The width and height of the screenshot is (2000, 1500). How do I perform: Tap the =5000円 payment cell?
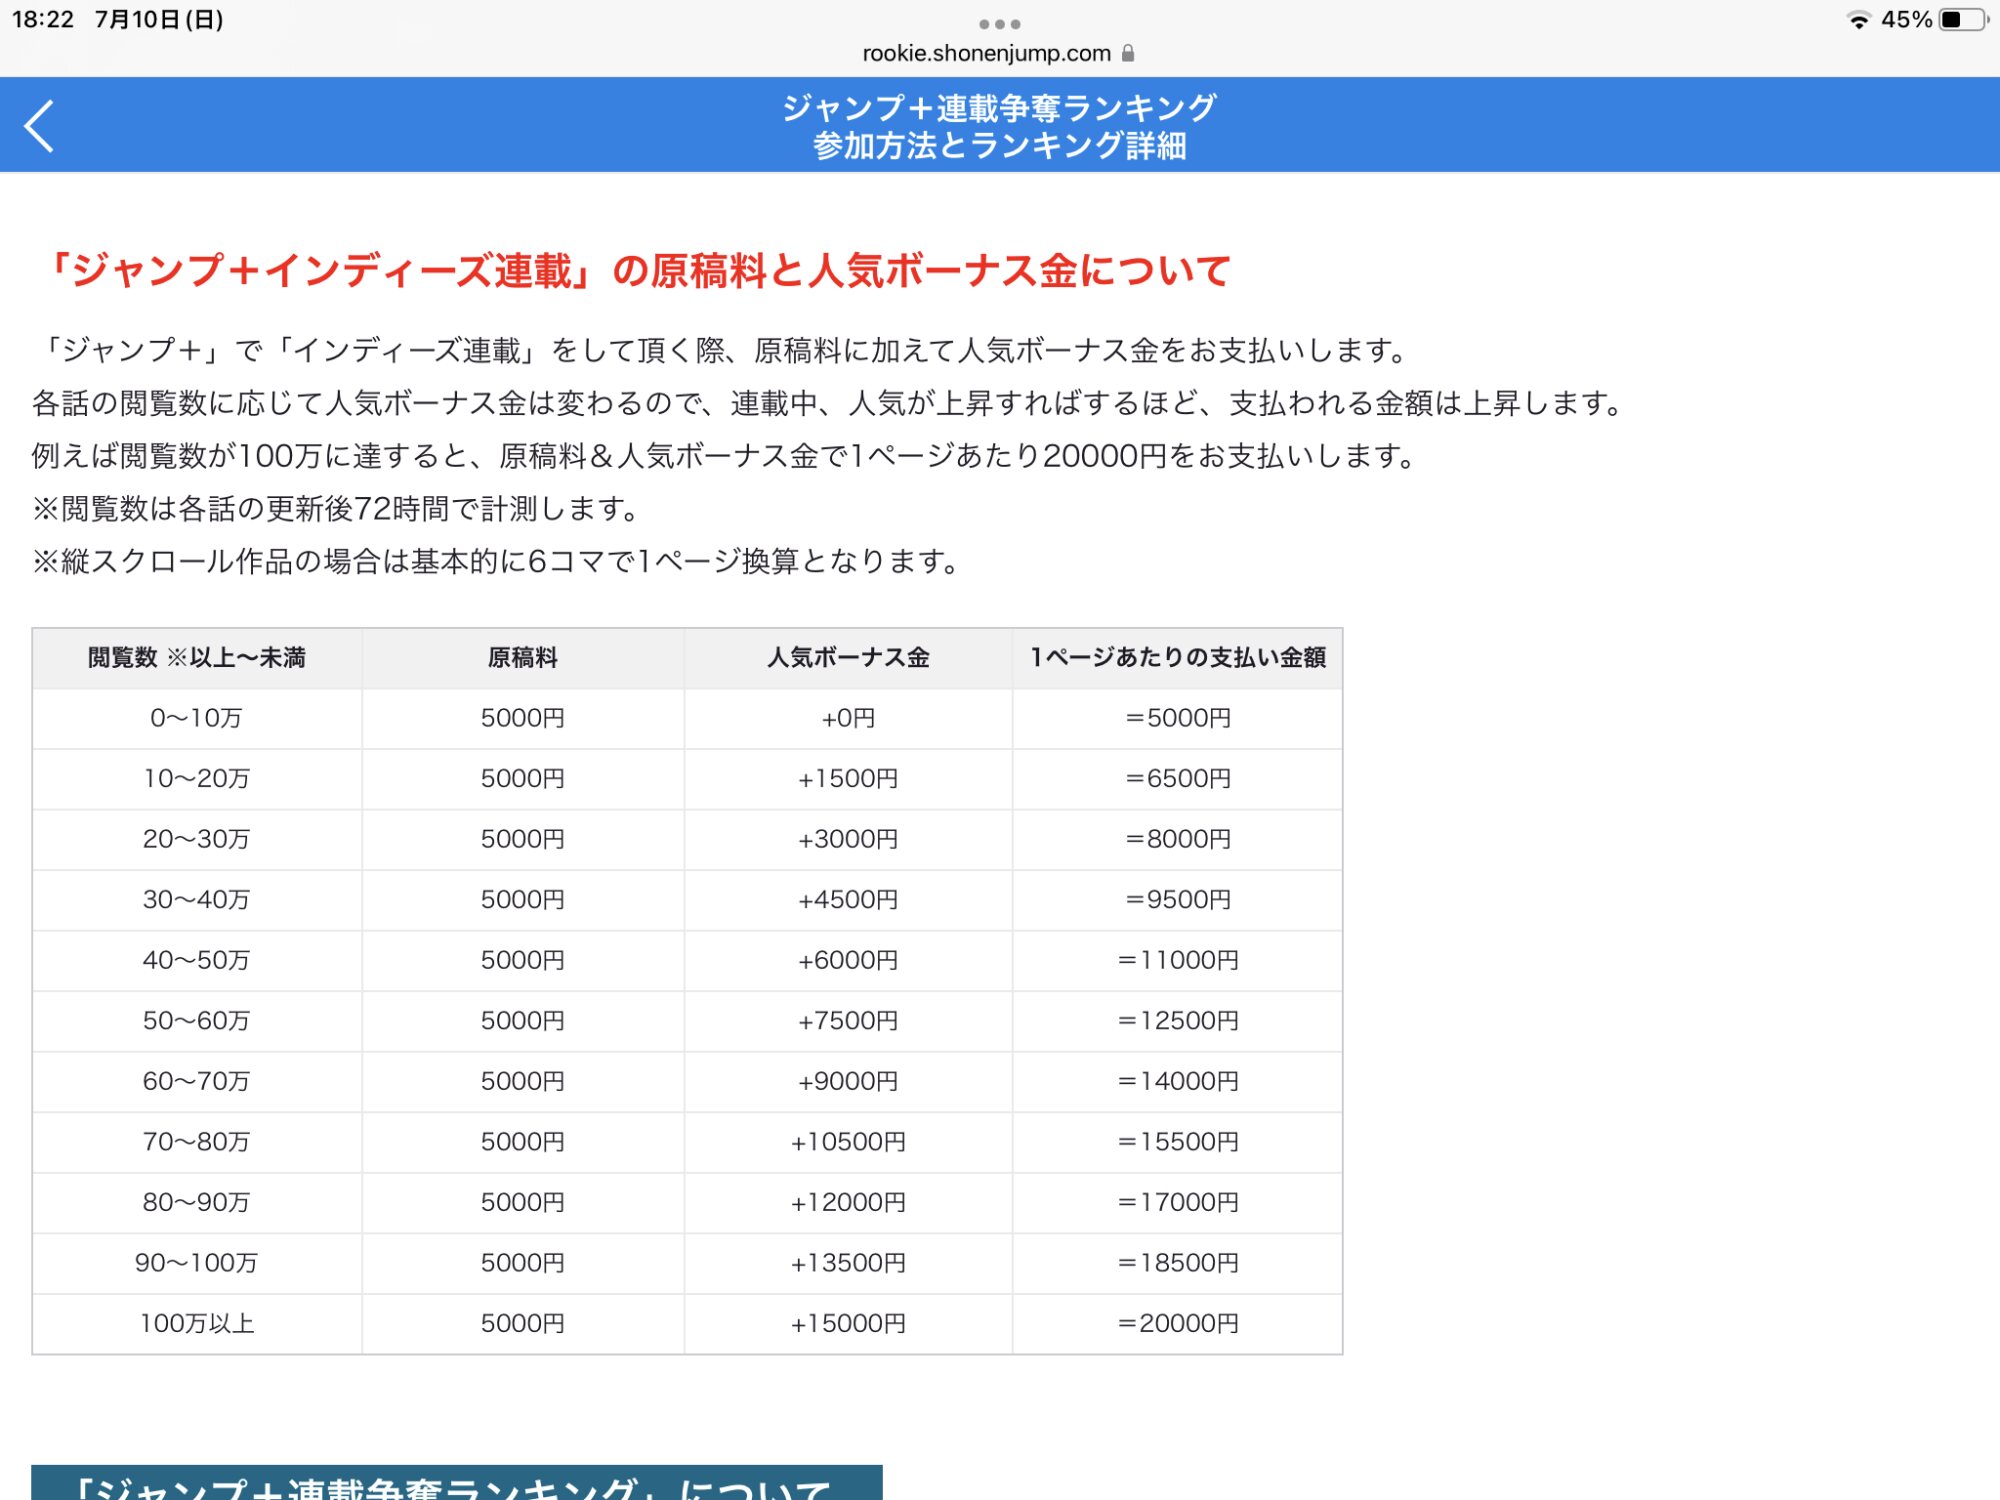tap(1178, 718)
